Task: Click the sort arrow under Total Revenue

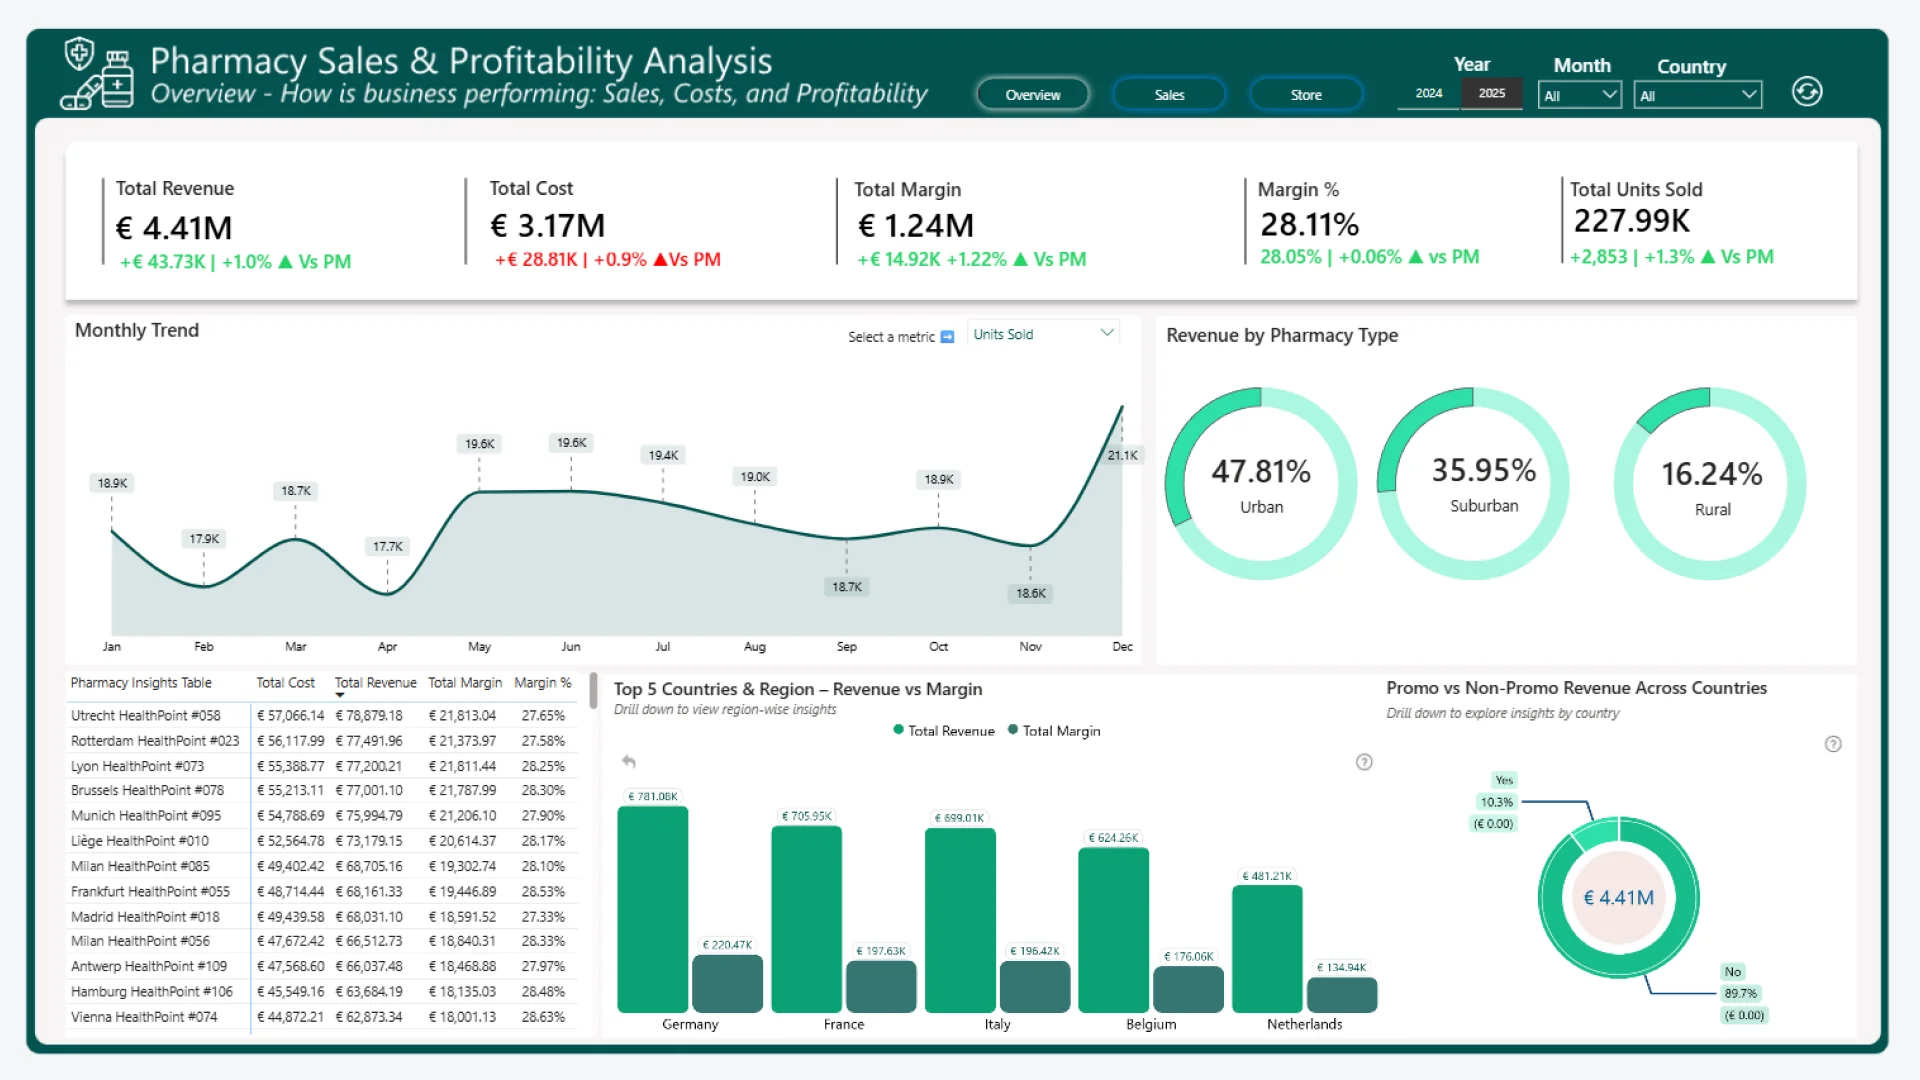Action: (340, 695)
